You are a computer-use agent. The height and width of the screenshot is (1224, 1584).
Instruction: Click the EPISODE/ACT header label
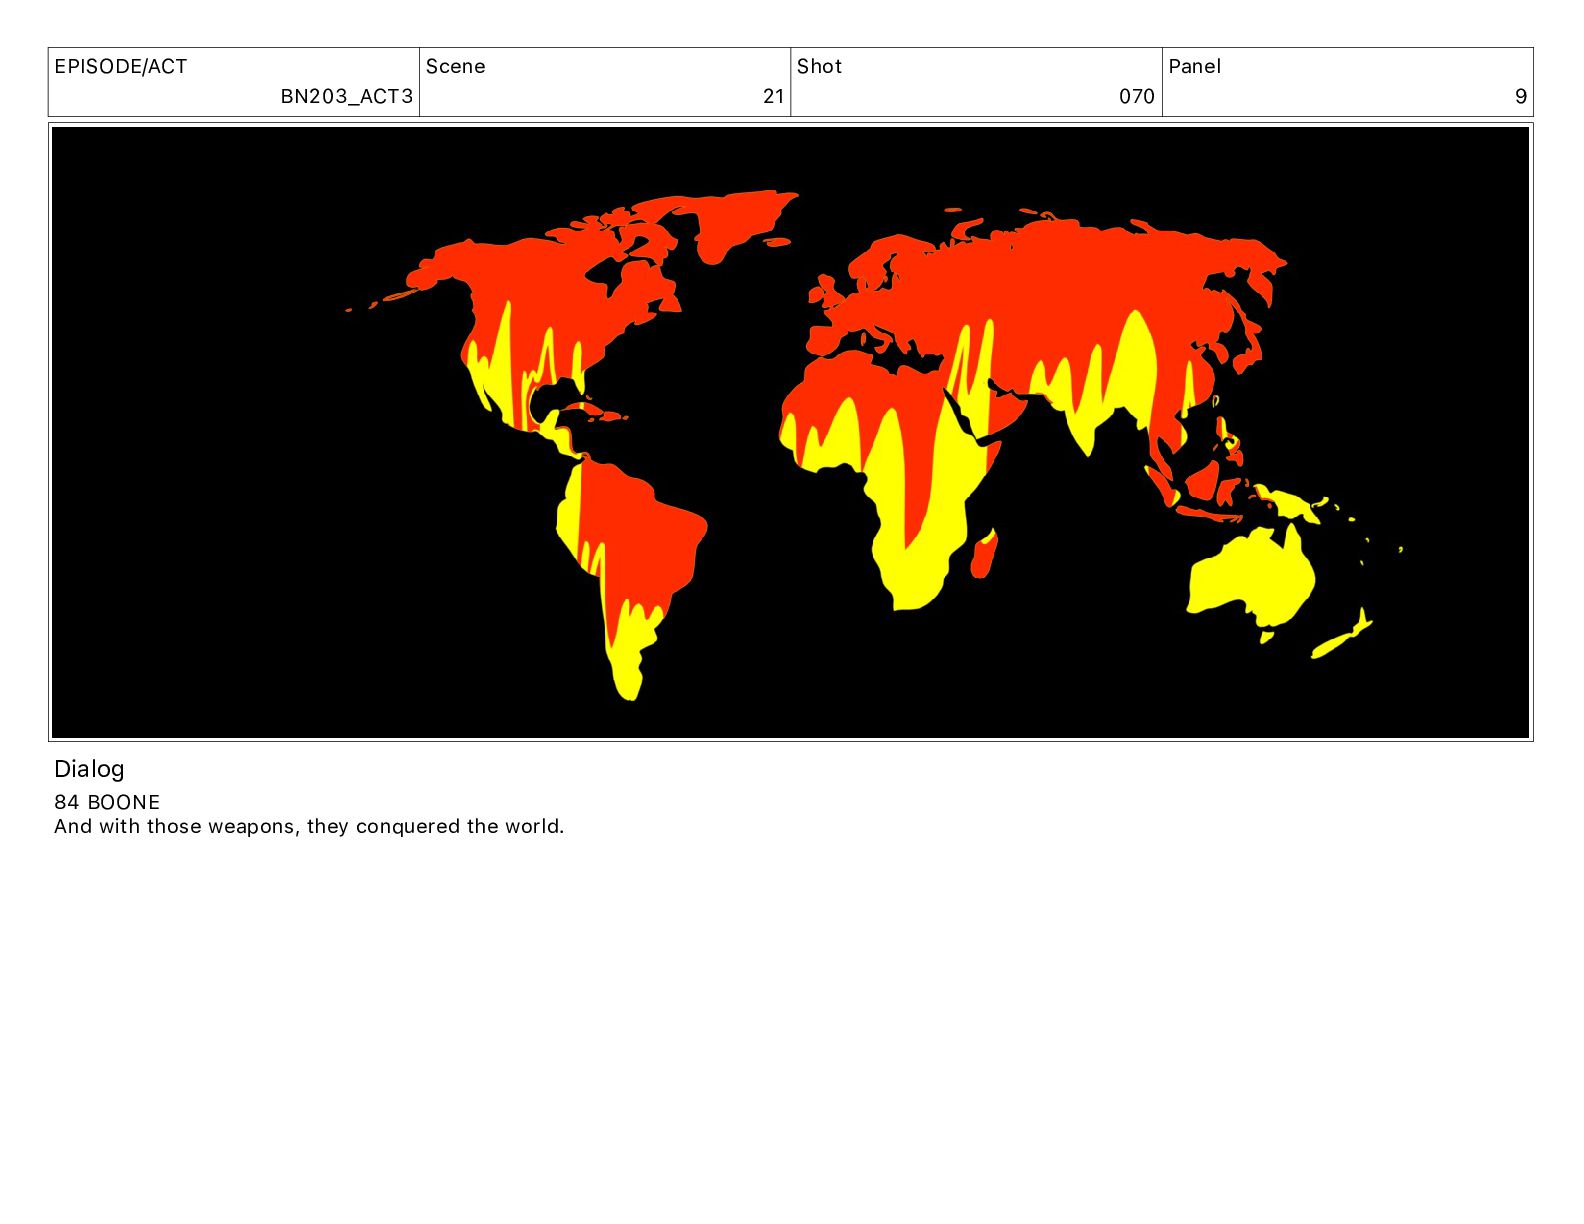point(121,67)
